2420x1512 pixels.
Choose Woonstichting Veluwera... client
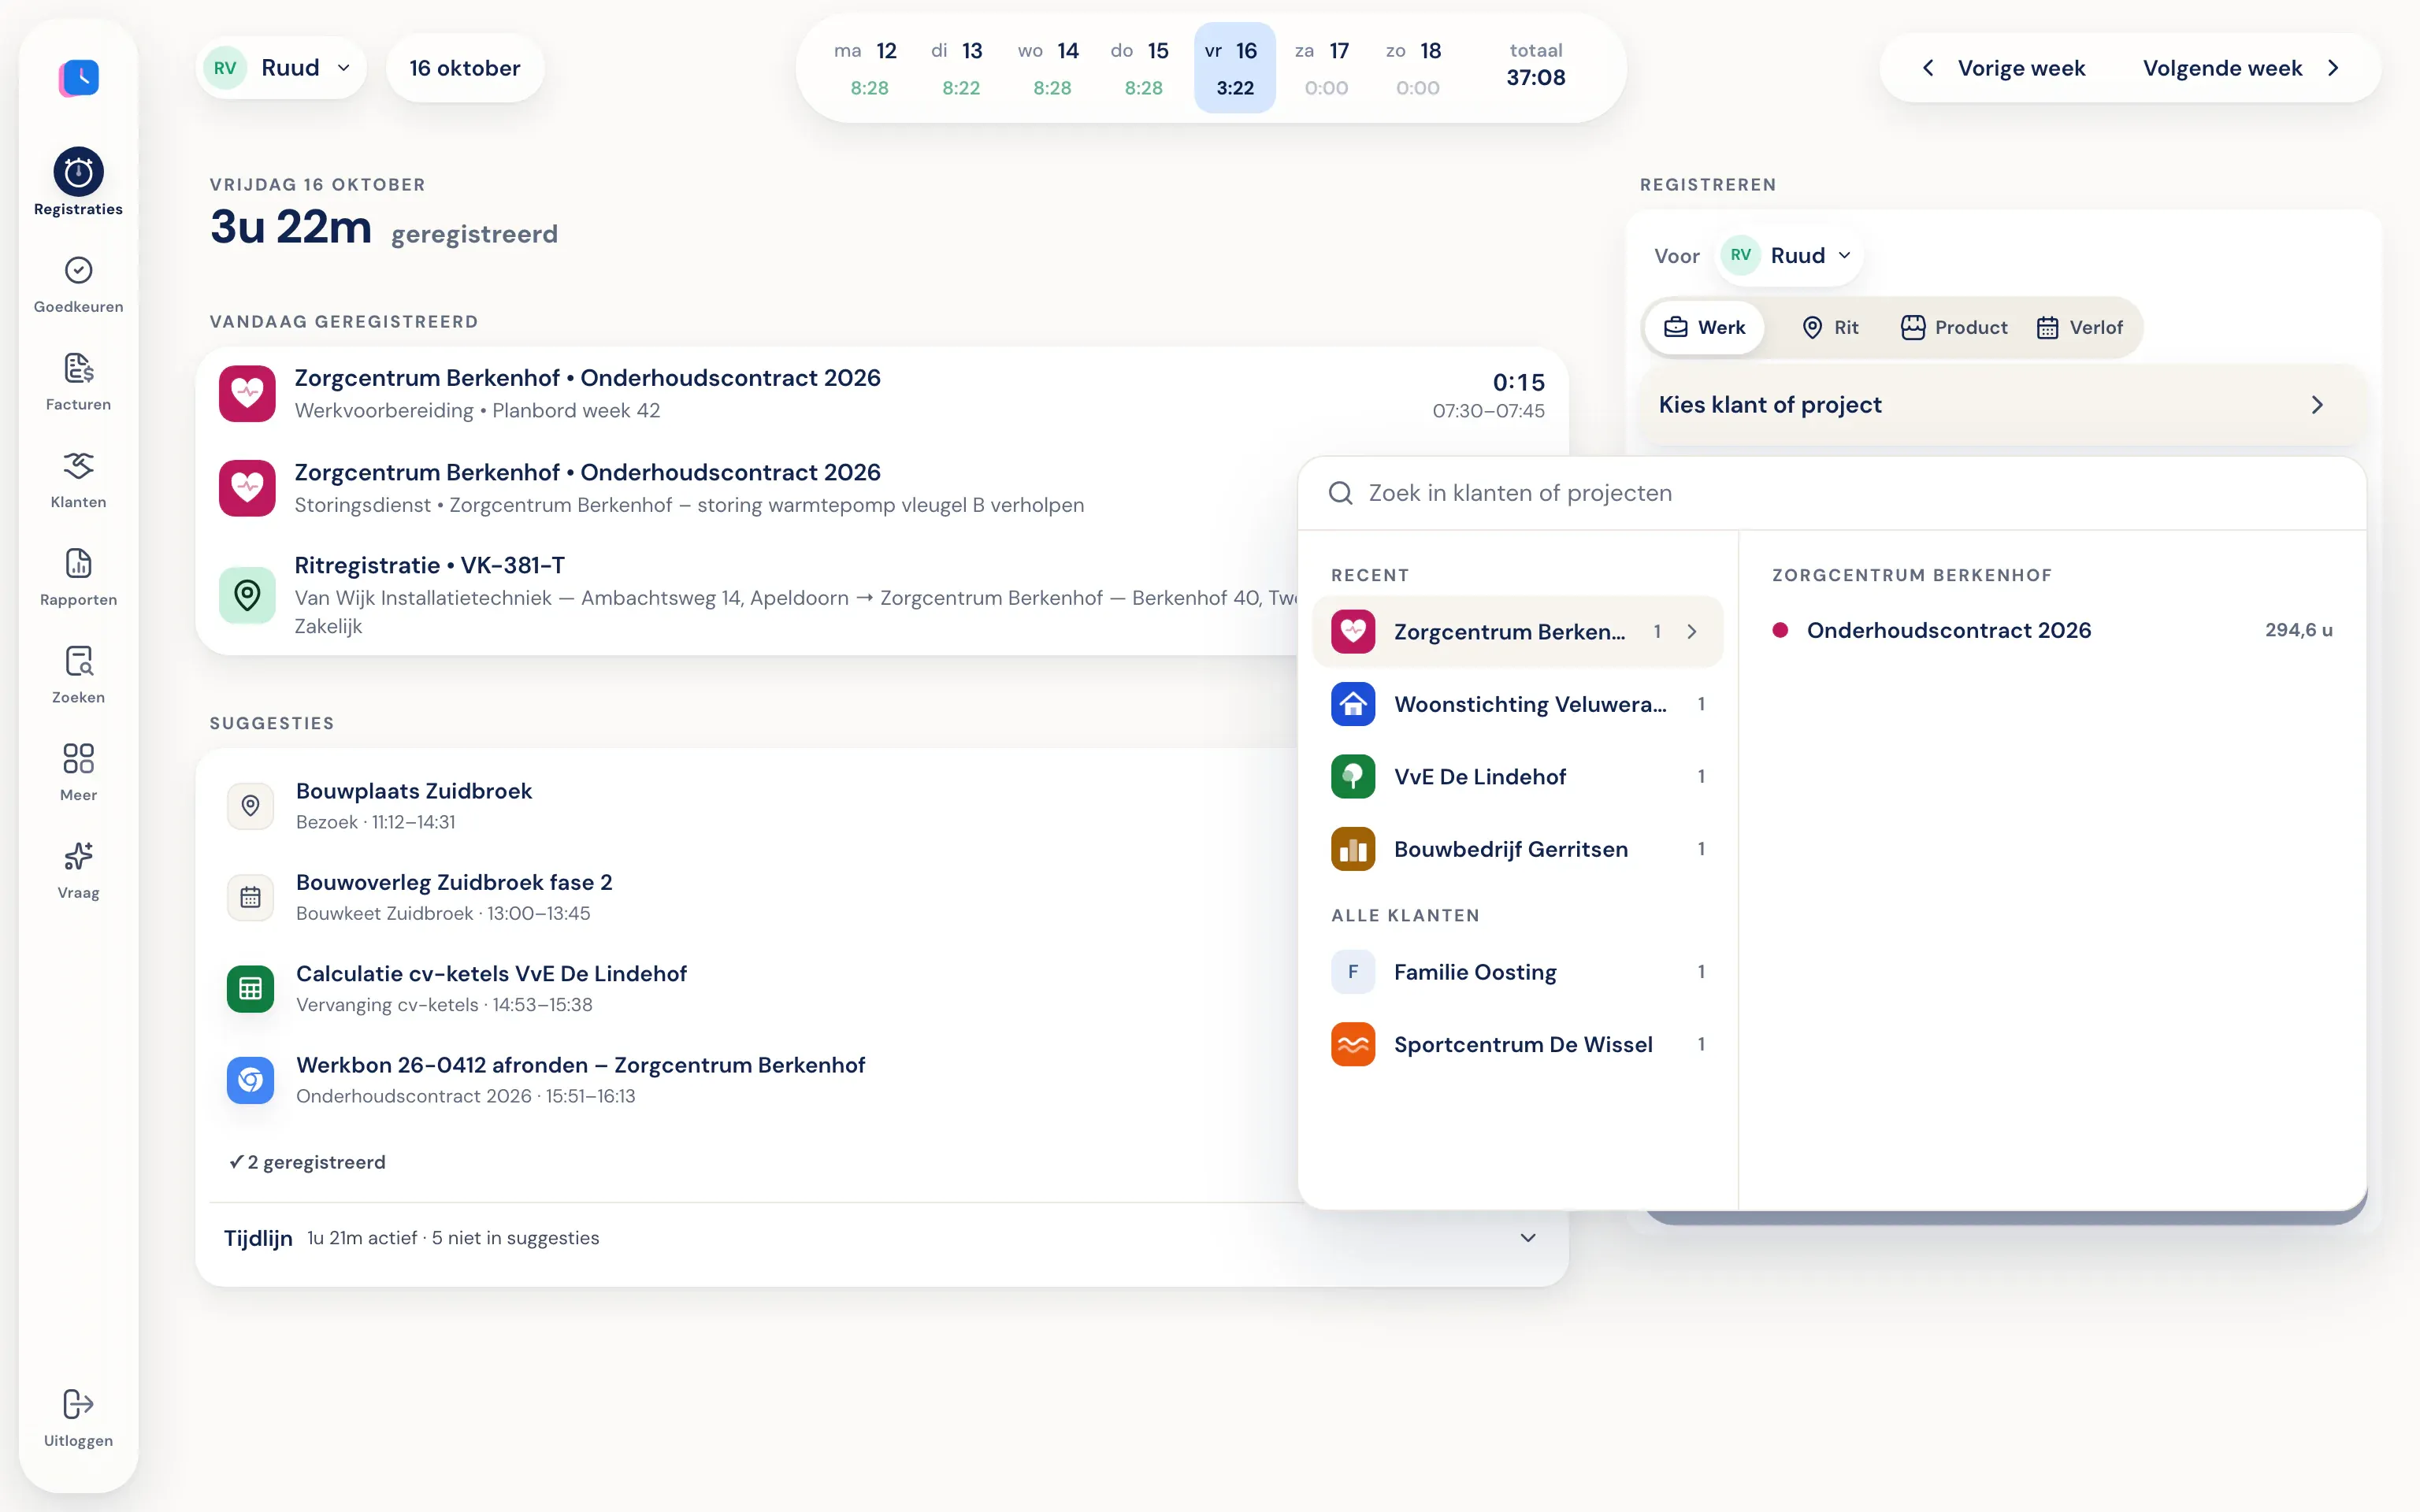1517,704
